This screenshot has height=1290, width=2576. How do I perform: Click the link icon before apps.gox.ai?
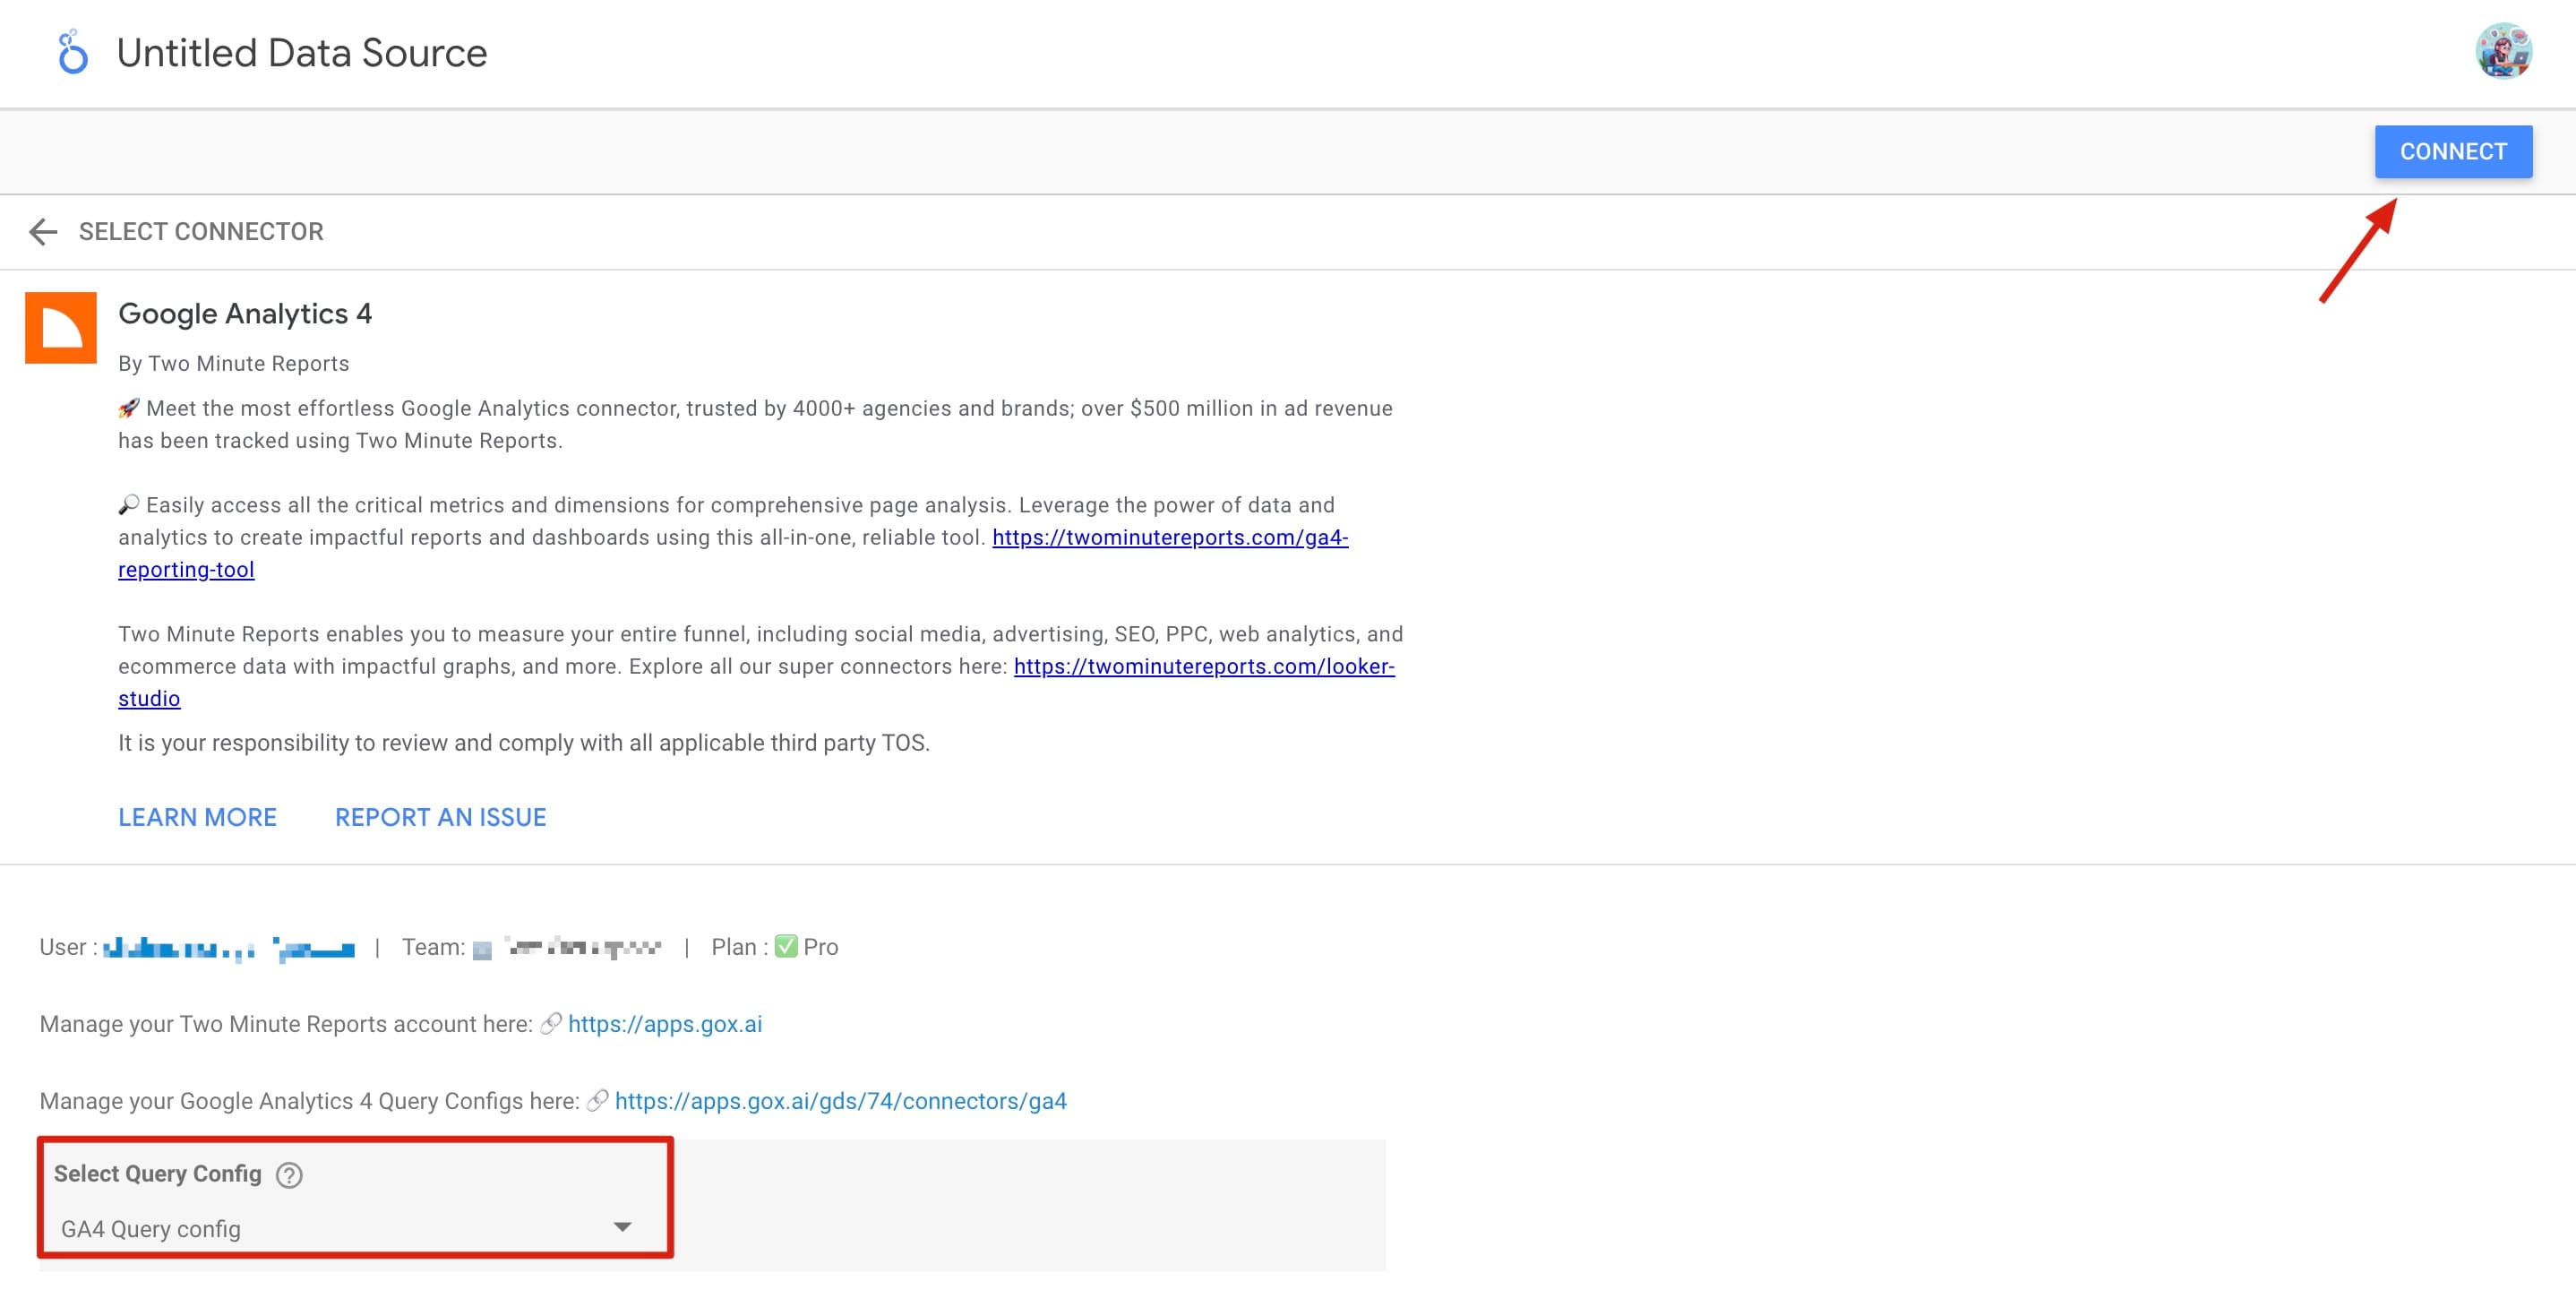click(x=551, y=1024)
